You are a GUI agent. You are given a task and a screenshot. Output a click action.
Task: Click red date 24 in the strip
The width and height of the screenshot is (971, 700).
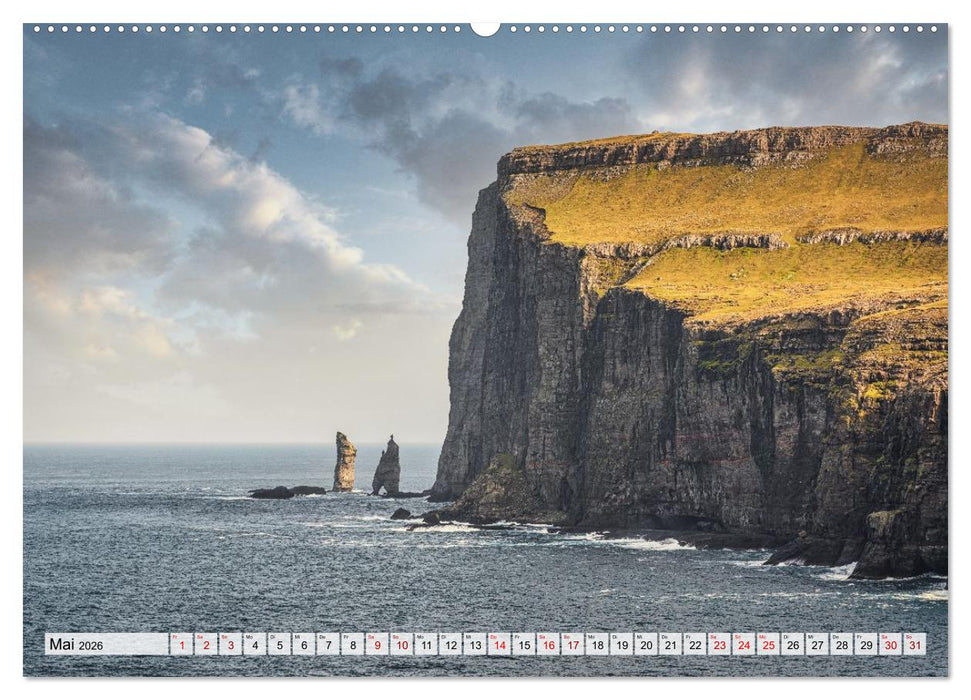point(743,645)
